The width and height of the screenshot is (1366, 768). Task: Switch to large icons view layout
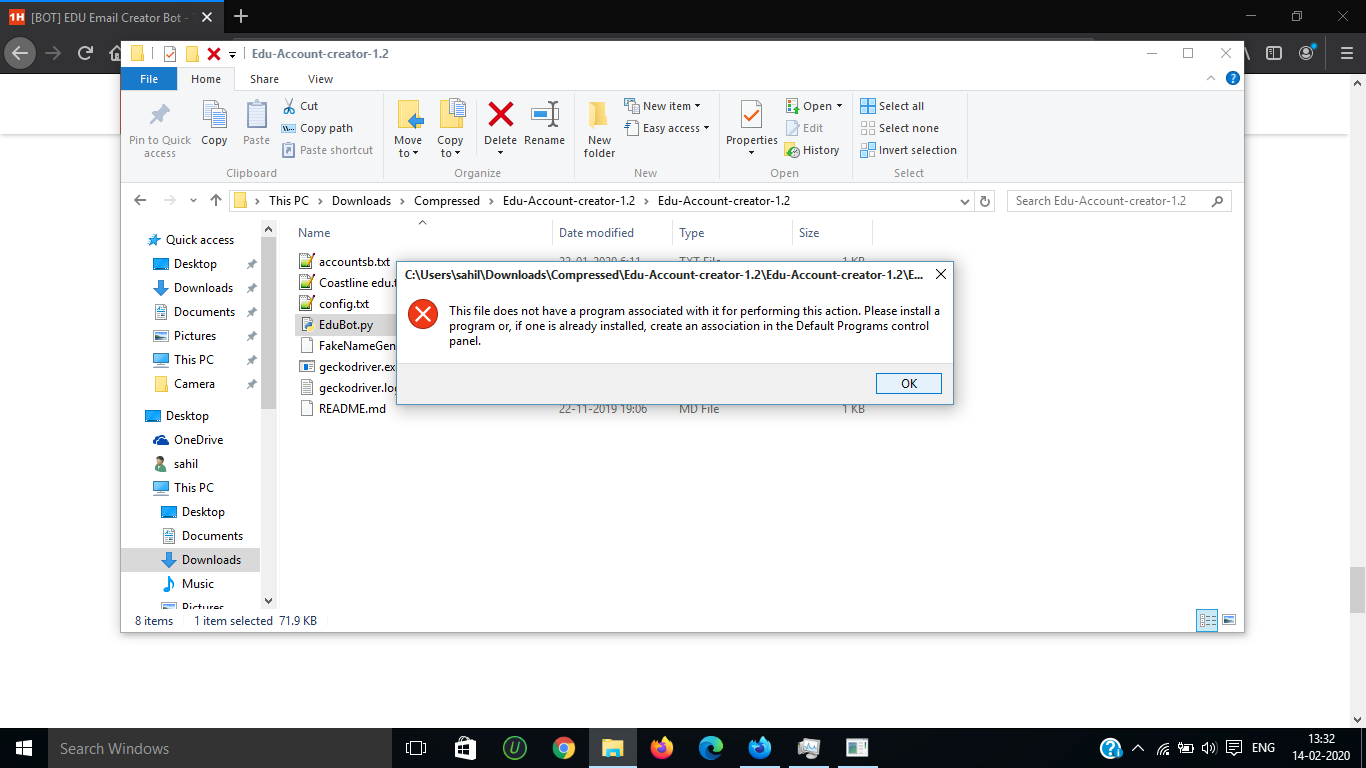click(x=1229, y=620)
